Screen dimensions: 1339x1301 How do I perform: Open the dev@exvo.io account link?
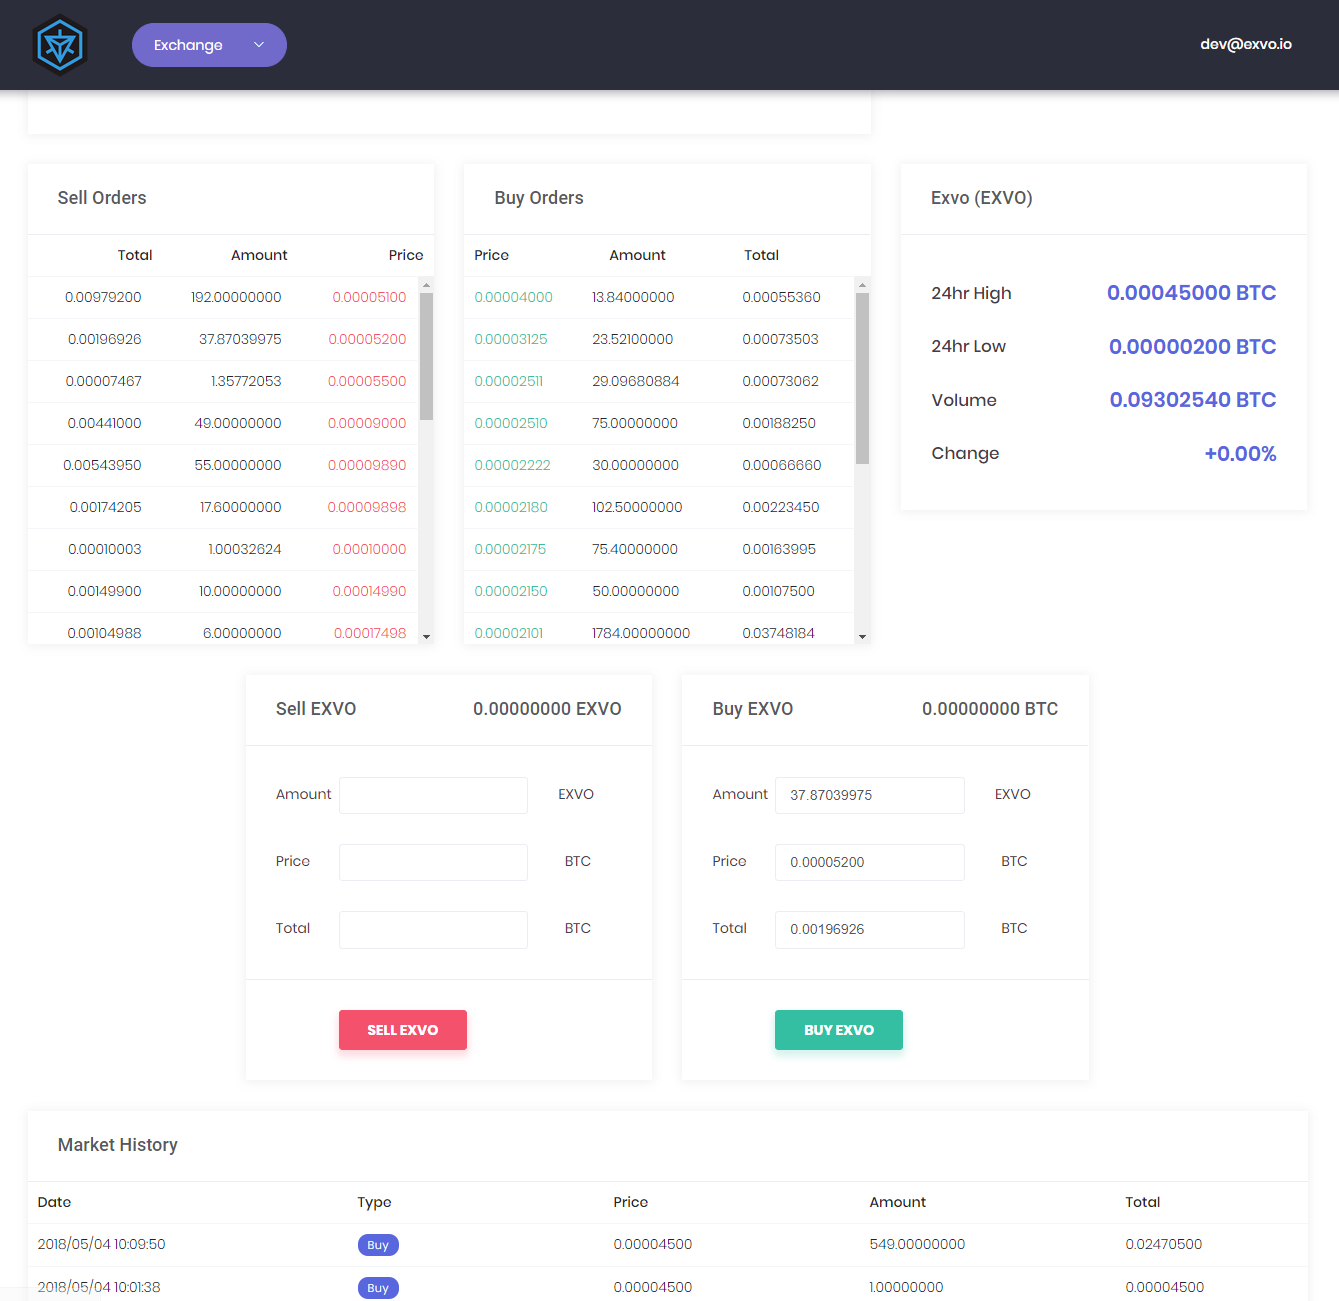1246,44
